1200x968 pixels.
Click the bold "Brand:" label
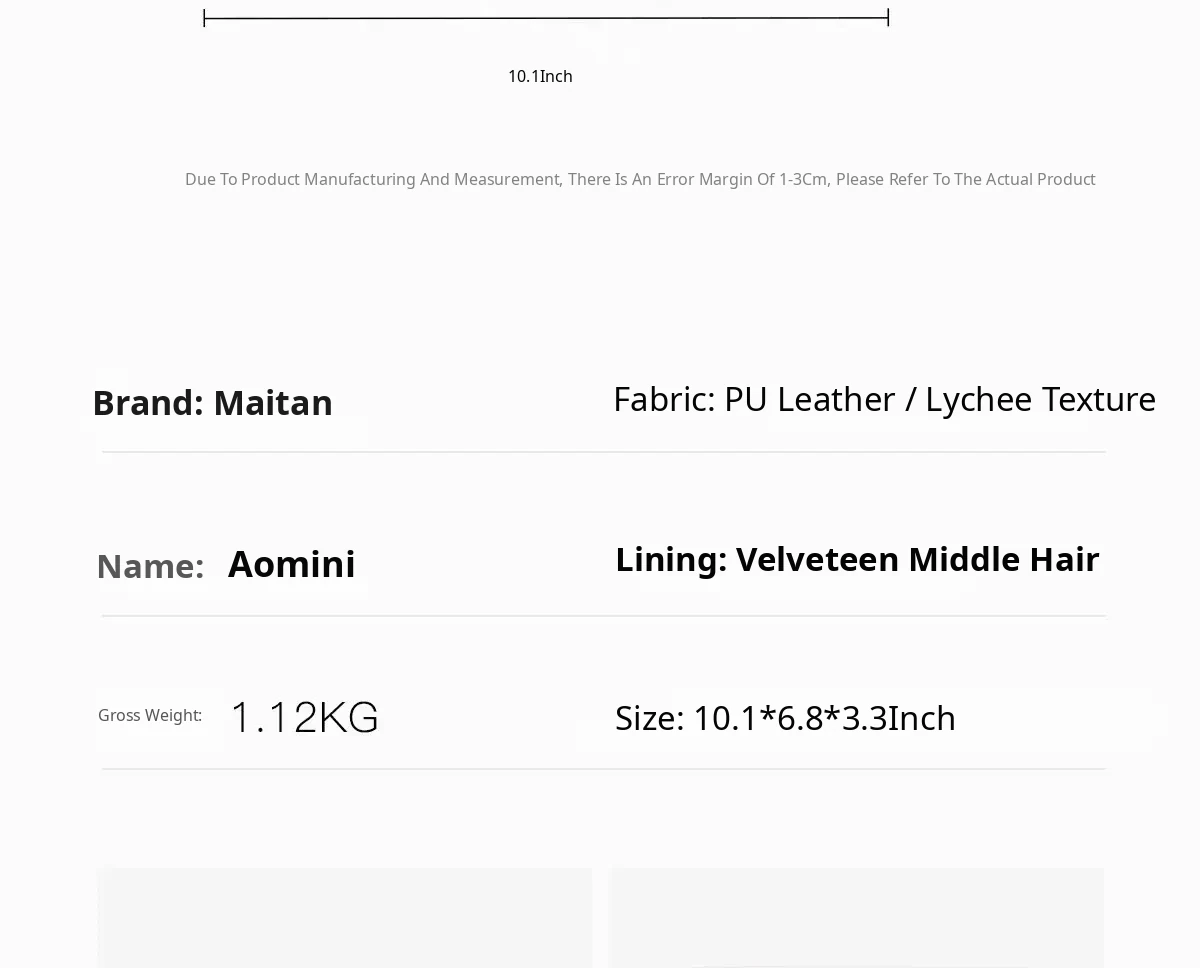[x=148, y=403]
